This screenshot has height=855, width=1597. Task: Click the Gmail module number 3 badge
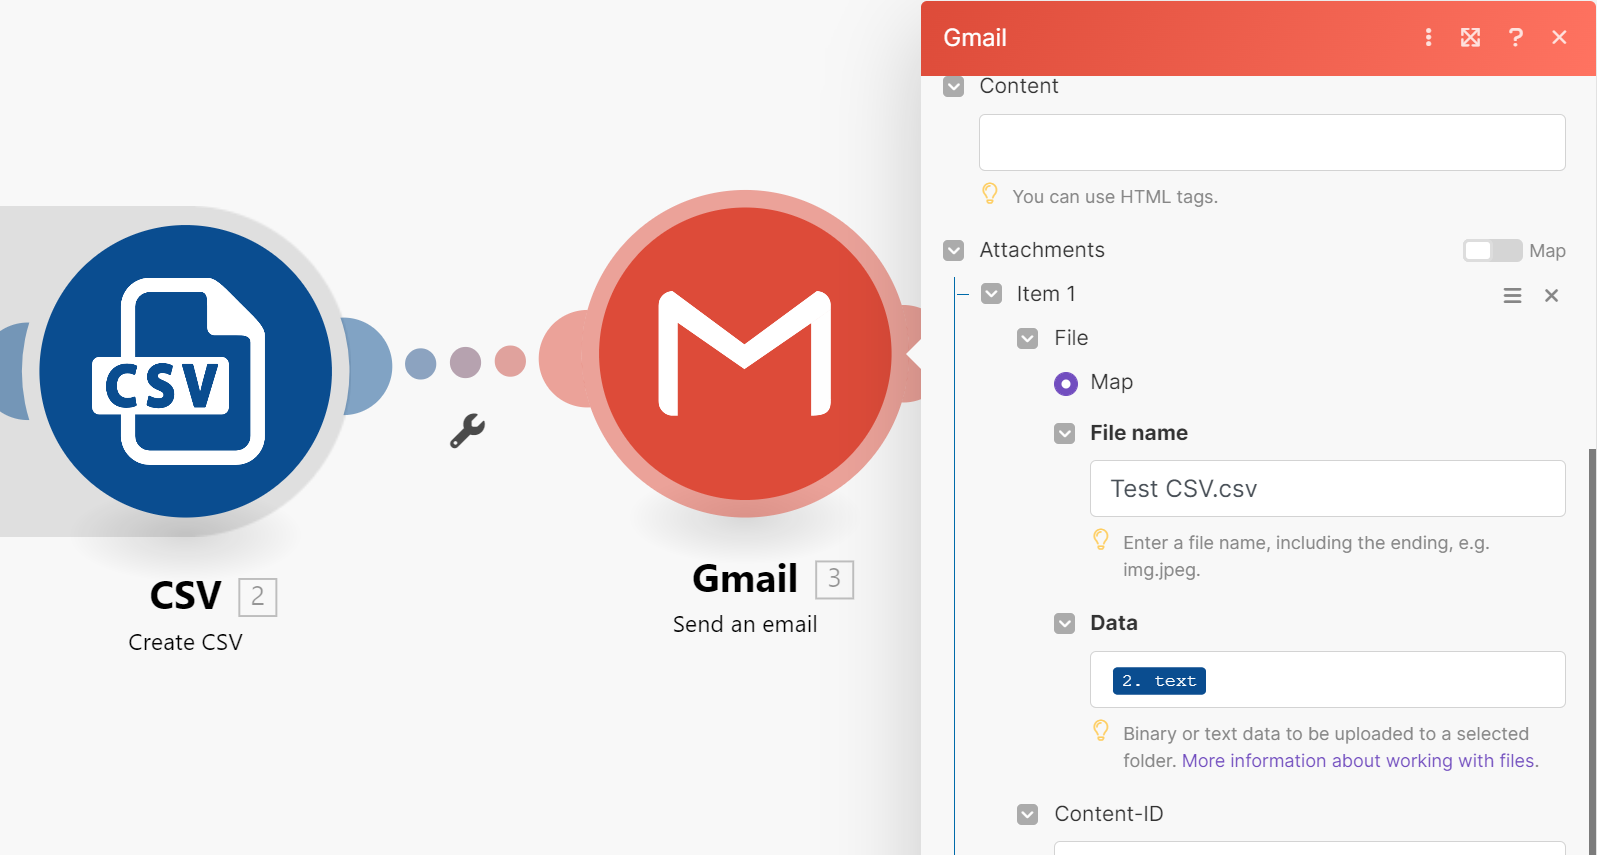(x=834, y=579)
